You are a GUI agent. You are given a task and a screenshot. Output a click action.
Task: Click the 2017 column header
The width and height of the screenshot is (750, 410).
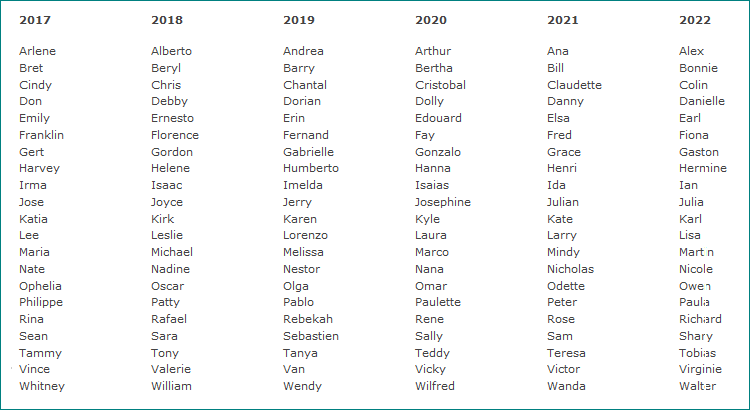point(35,20)
